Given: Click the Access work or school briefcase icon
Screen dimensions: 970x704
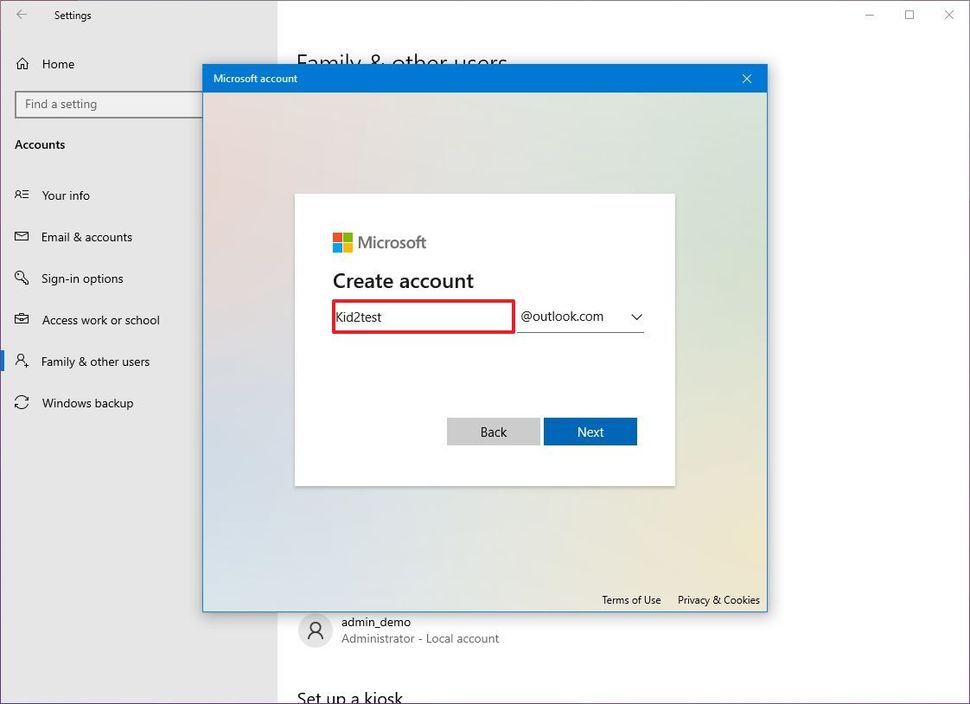Looking at the screenshot, I should [22, 319].
